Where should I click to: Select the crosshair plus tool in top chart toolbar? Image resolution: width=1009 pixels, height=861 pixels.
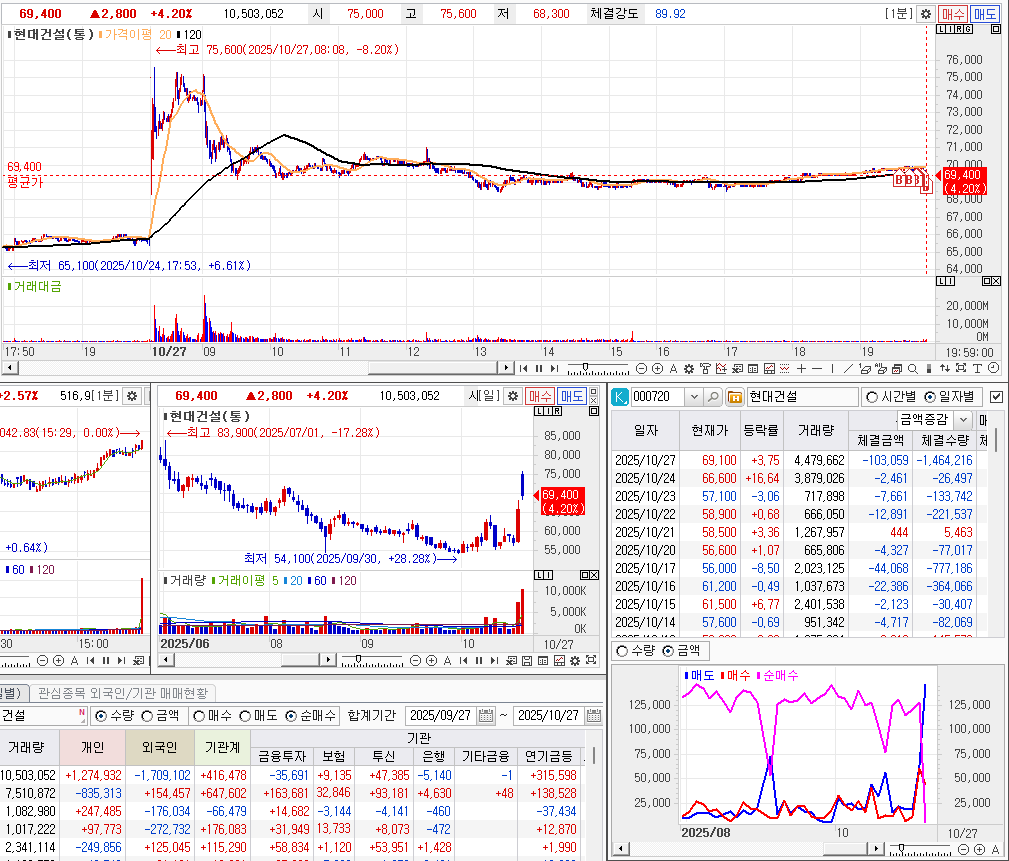[801, 369]
